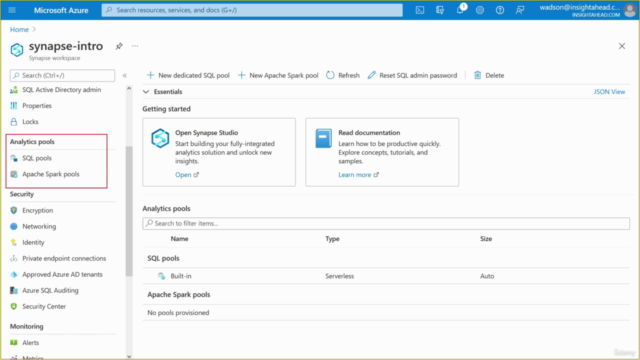This screenshot has height=360, width=640.
Task: Delete the synapse-intro workspace
Action: click(x=489, y=75)
